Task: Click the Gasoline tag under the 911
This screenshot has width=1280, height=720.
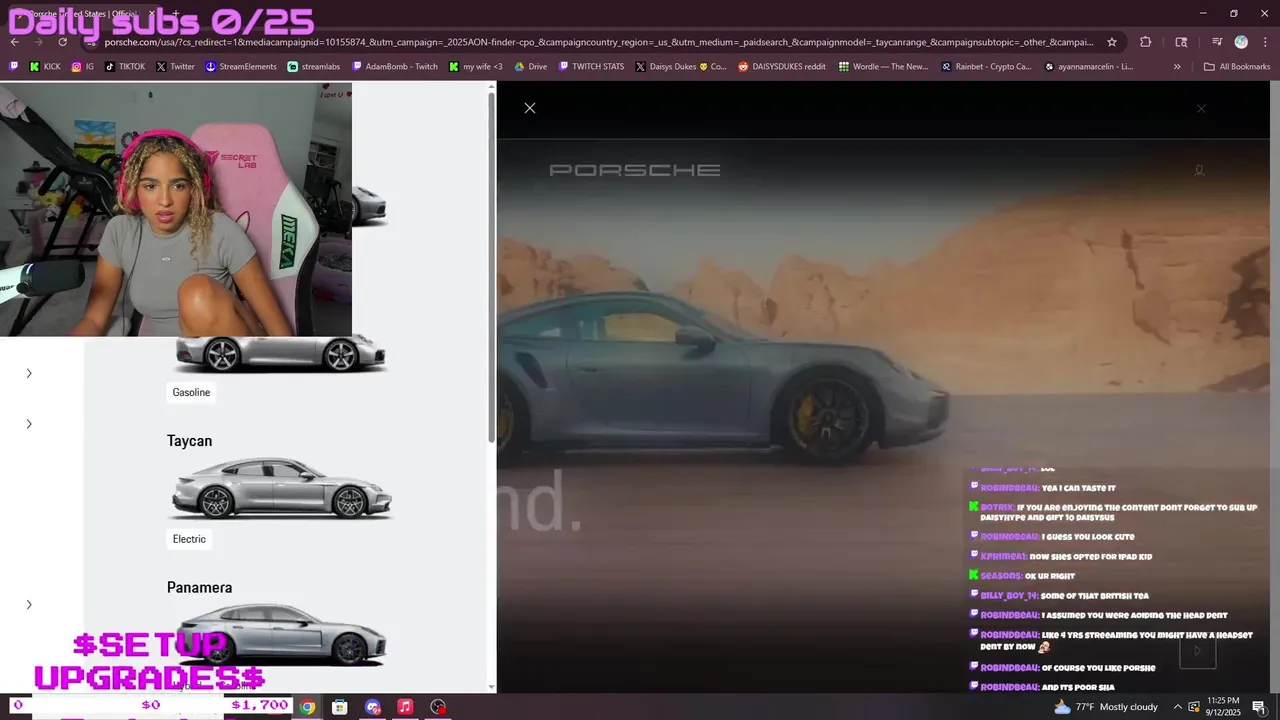Action: (191, 392)
